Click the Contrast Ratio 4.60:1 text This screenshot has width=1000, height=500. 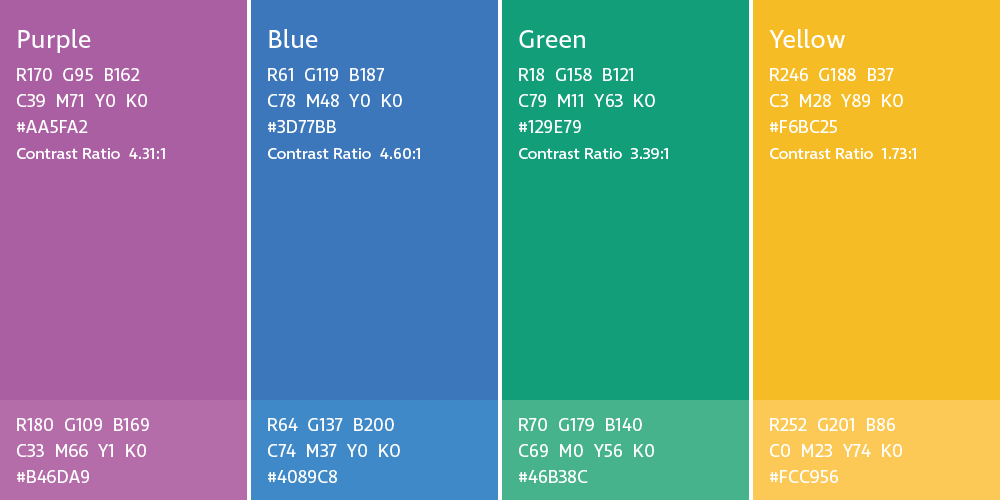click(x=344, y=154)
